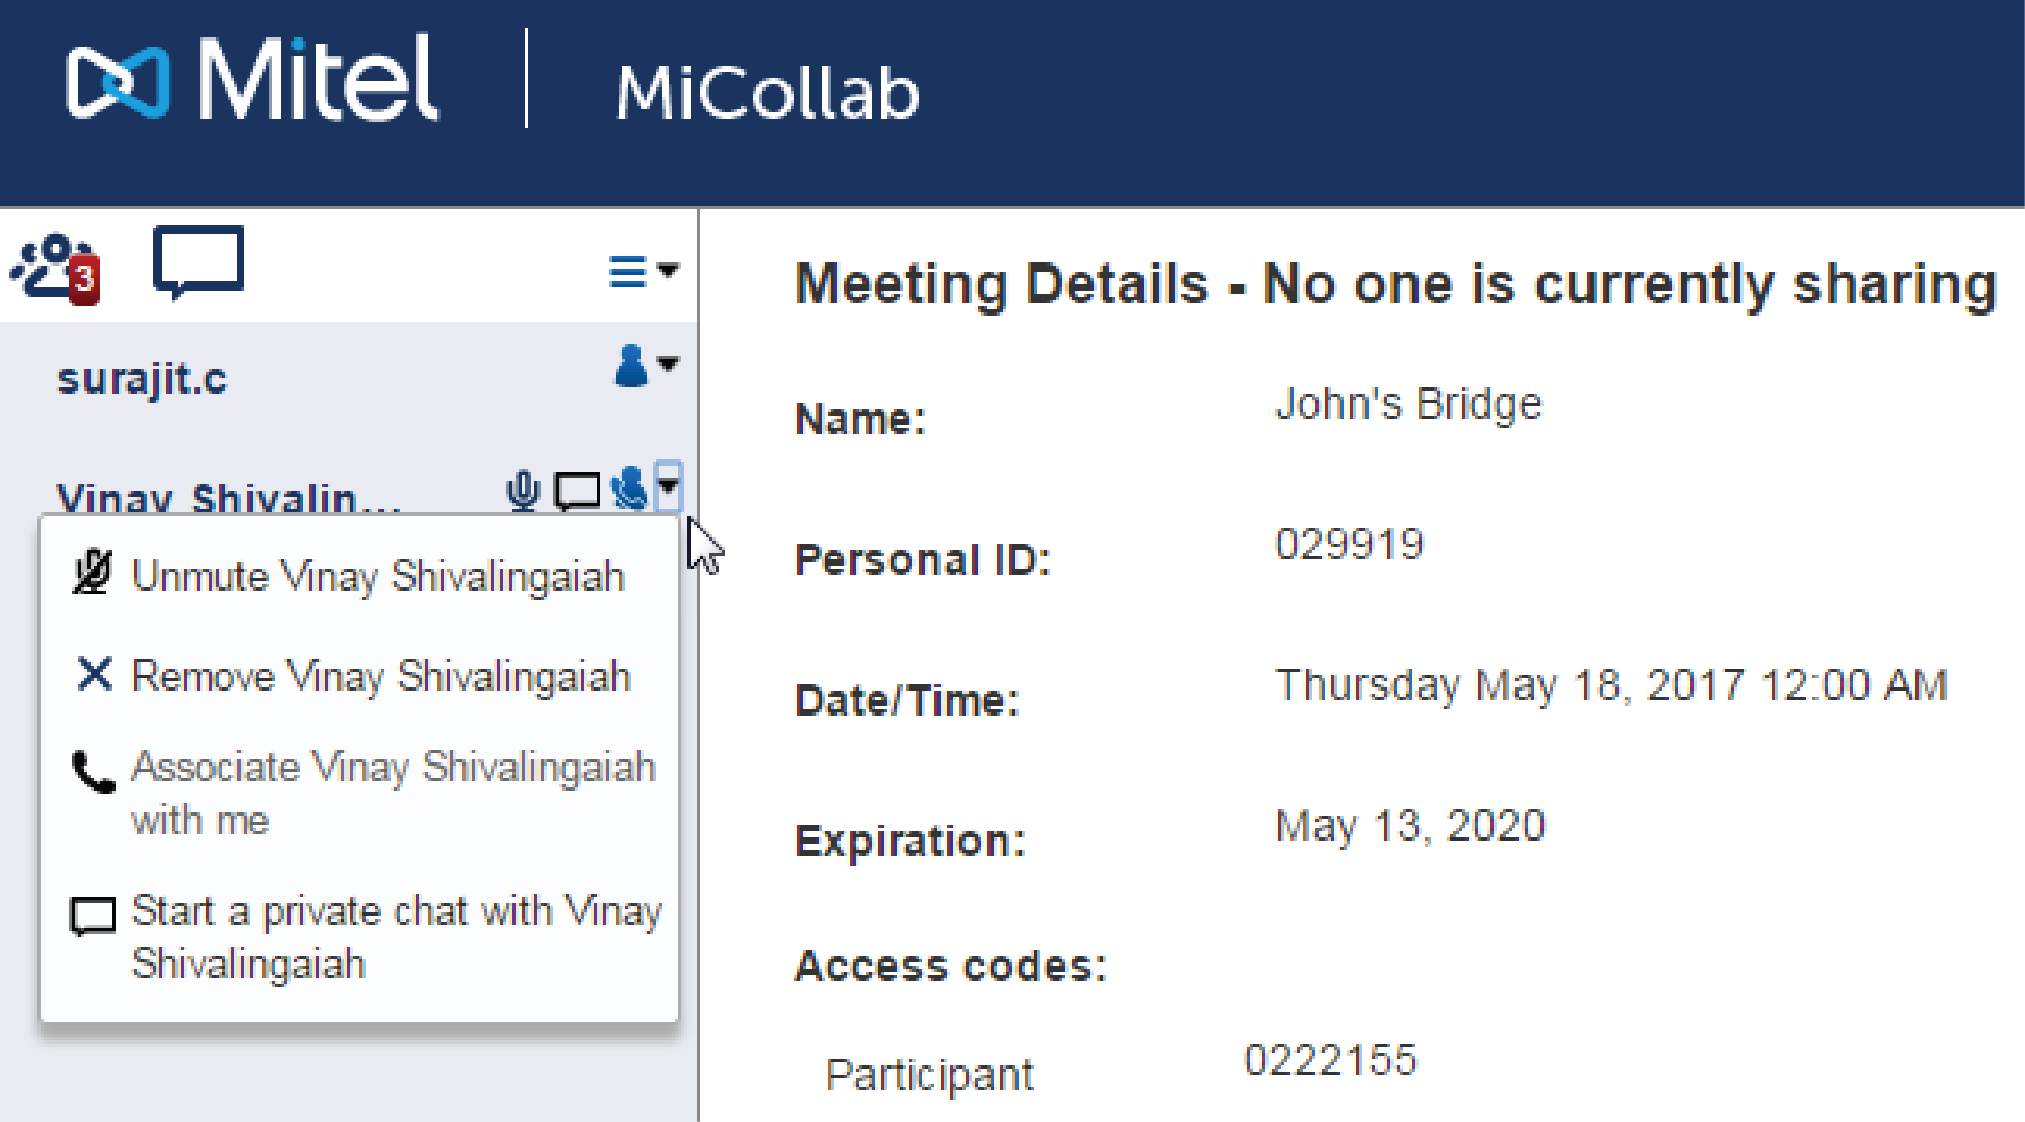
Task: Collapse the dropdown arrow for Vinay Shivalin
Action: click(668, 486)
